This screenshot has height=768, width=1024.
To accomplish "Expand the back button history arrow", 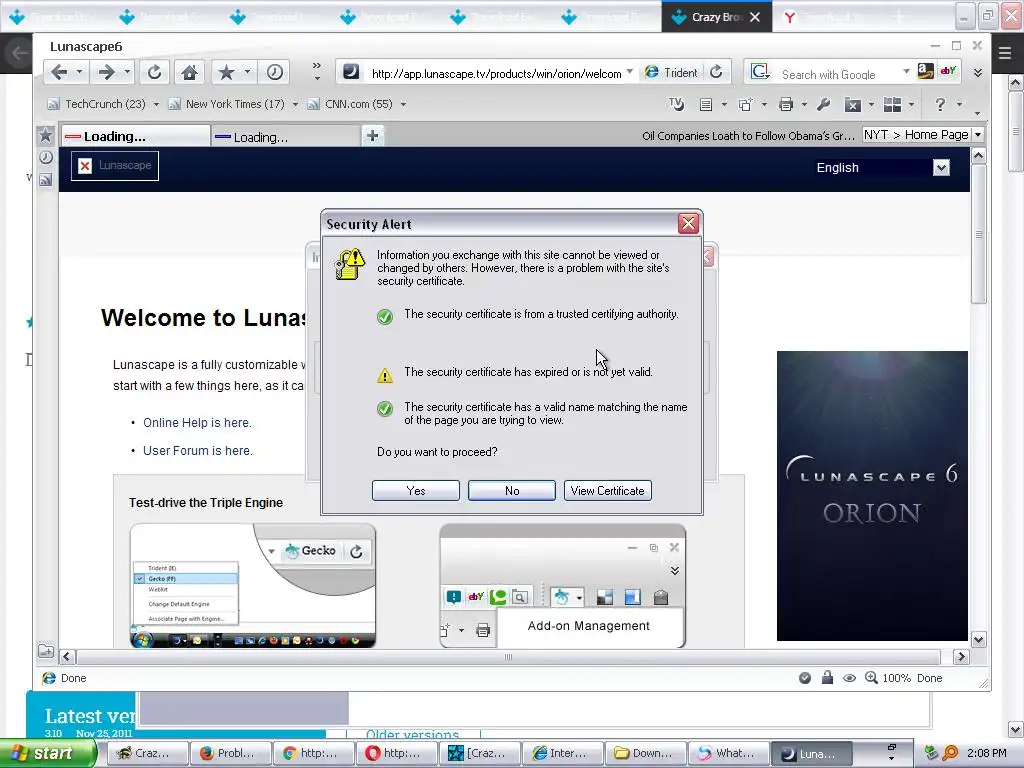I will click(x=80, y=71).
